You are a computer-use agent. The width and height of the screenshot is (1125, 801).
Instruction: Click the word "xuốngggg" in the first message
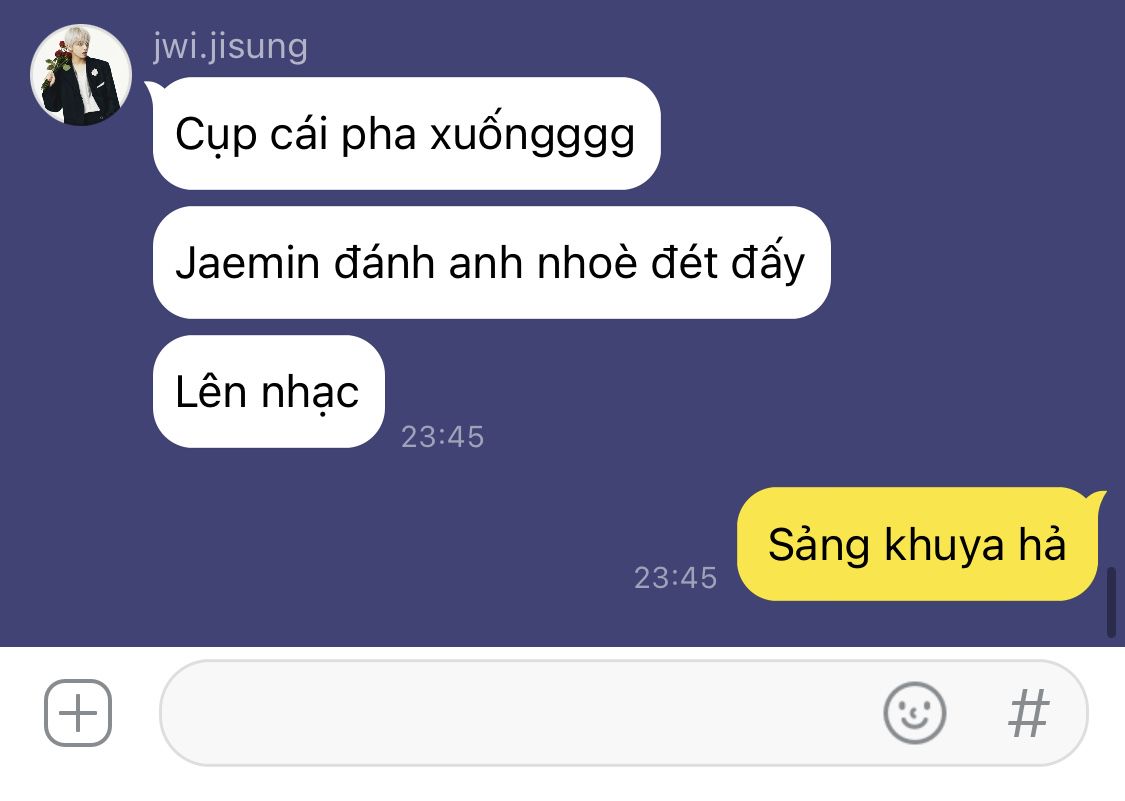(532, 134)
